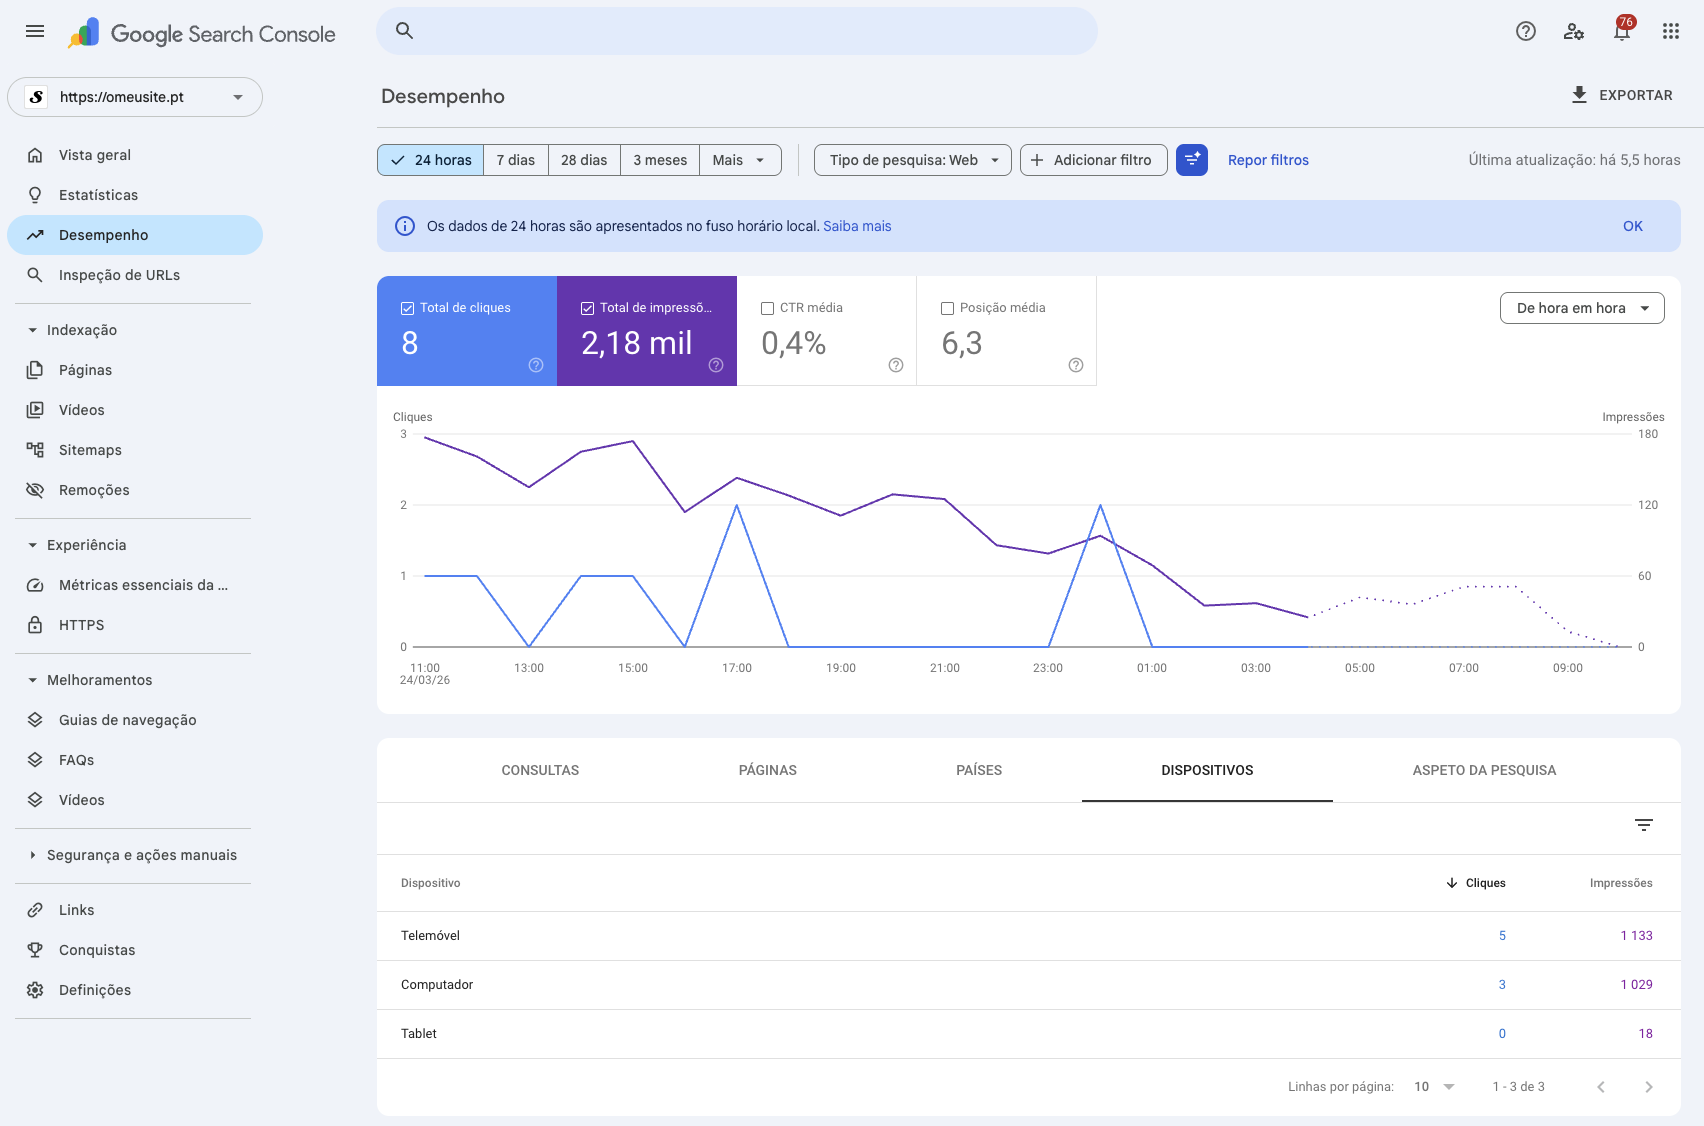Open the main hamburger menu

tap(35, 31)
